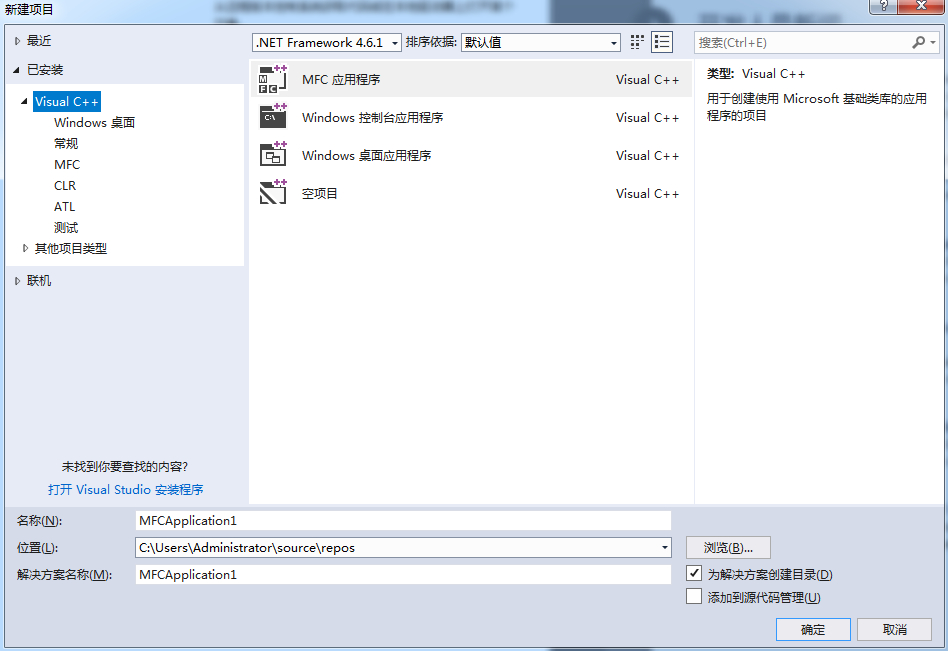Select Visual C++ in the tree
The image size is (948, 651).
point(67,102)
